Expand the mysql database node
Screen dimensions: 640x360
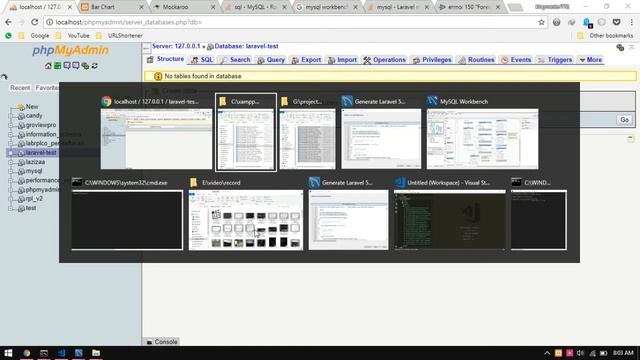(x=11, y=171)
